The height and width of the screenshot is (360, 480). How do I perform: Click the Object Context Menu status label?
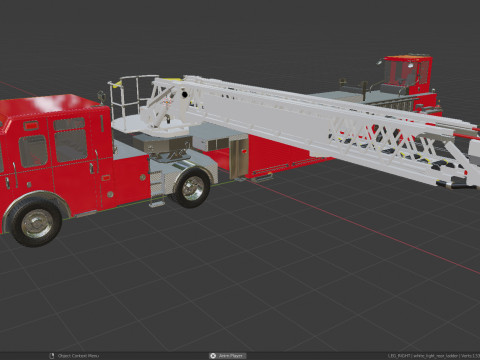point(78,356)
